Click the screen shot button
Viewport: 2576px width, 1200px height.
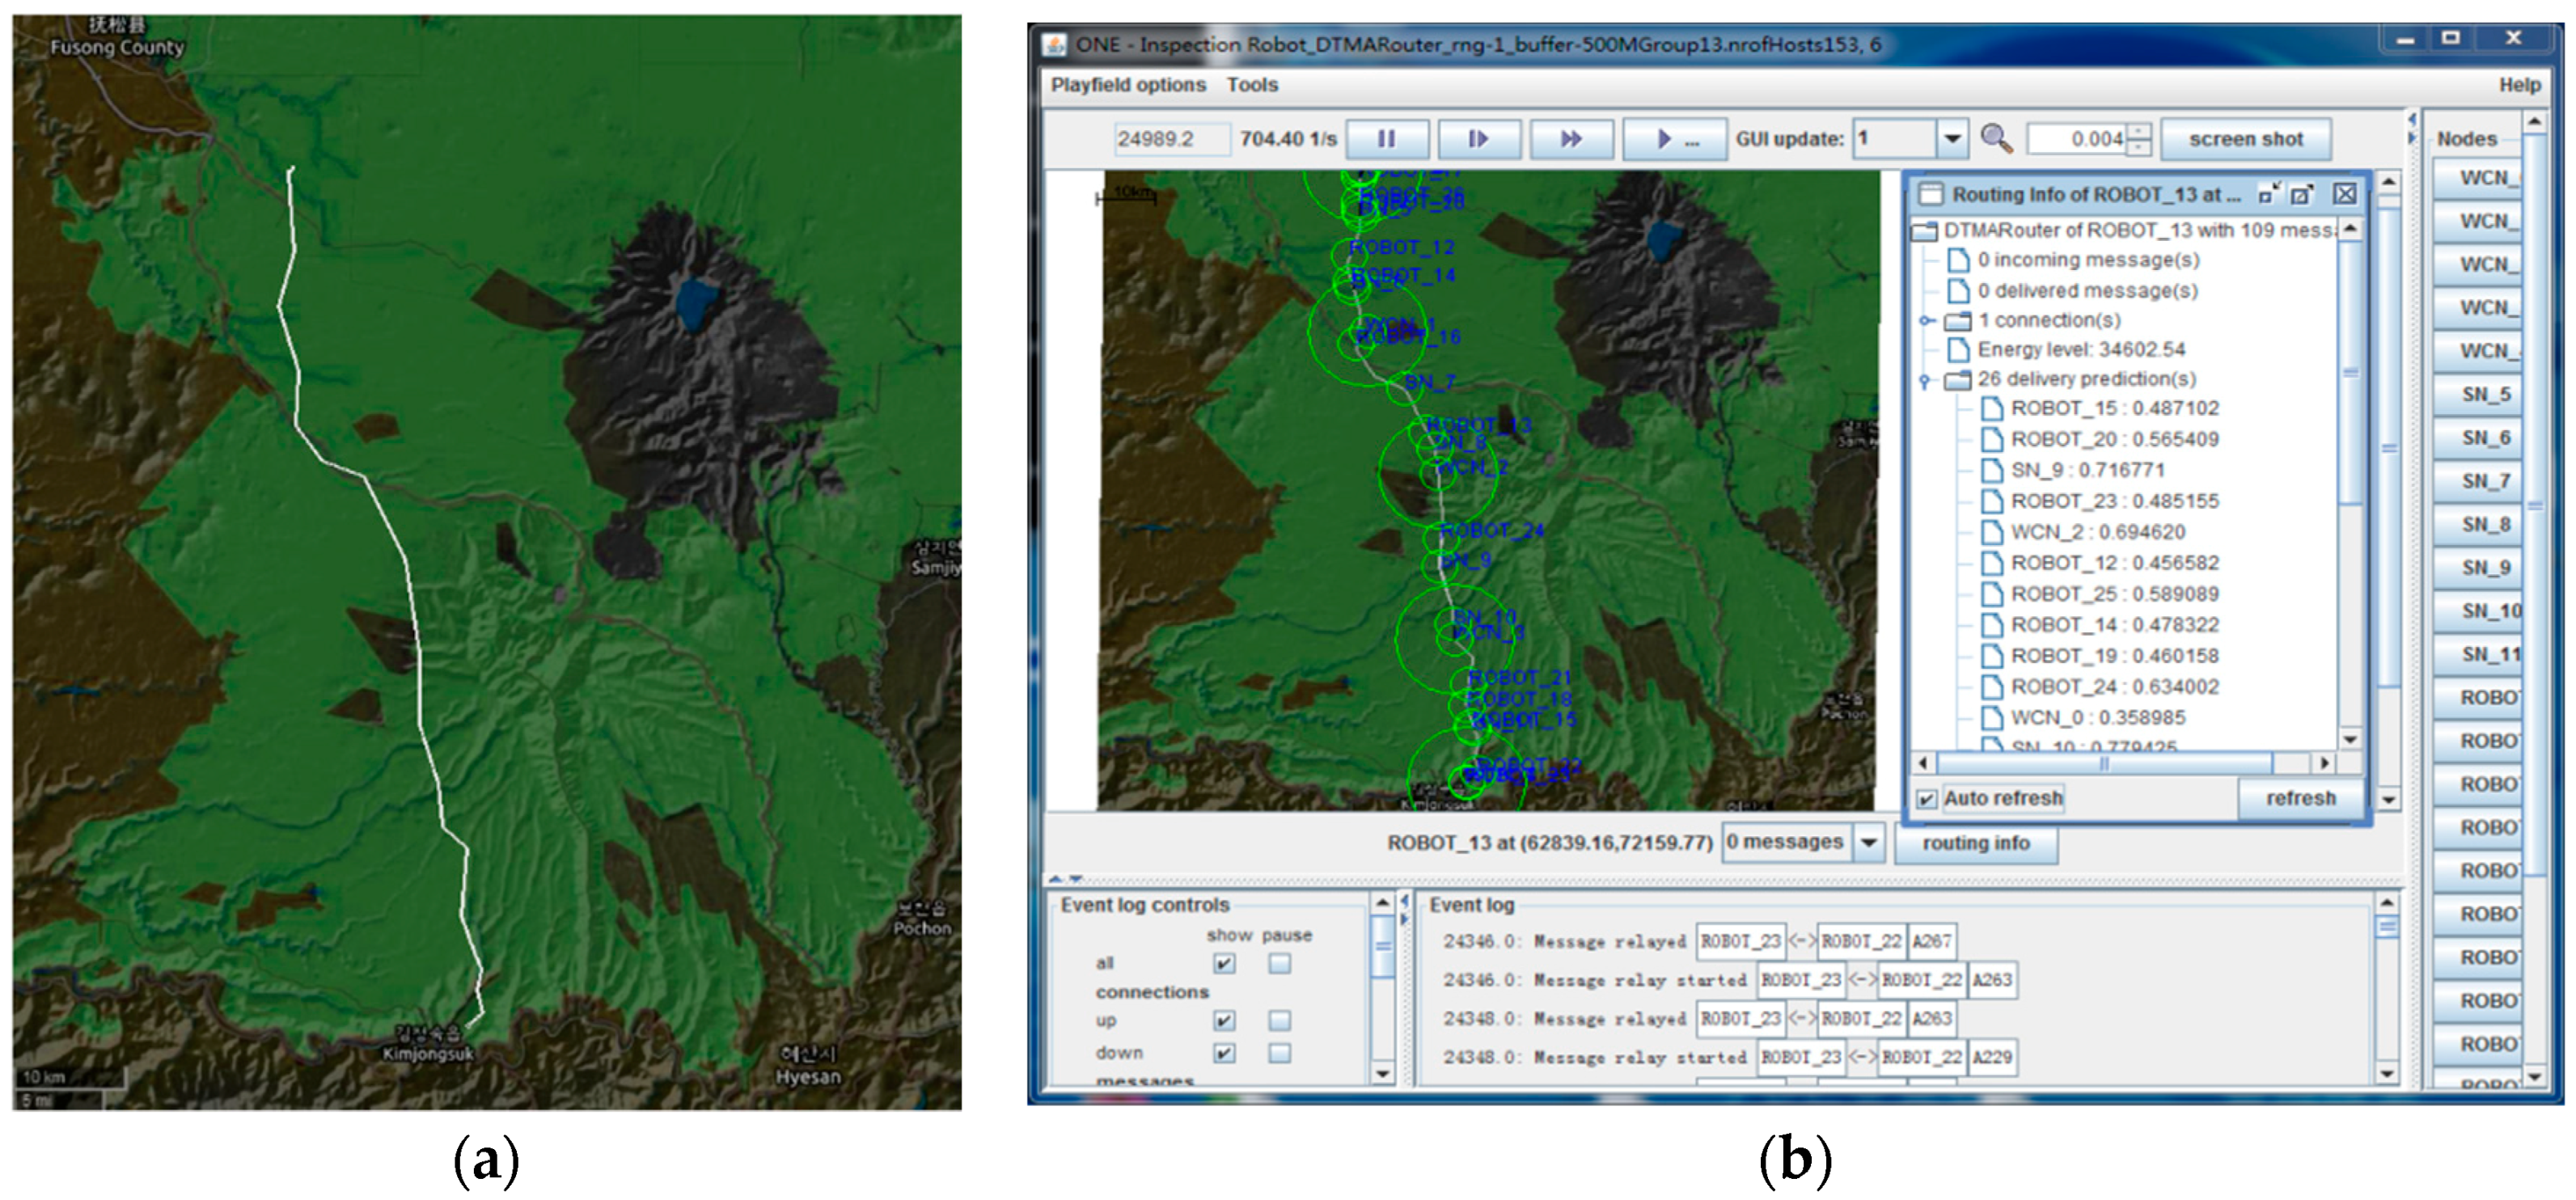2245,139
